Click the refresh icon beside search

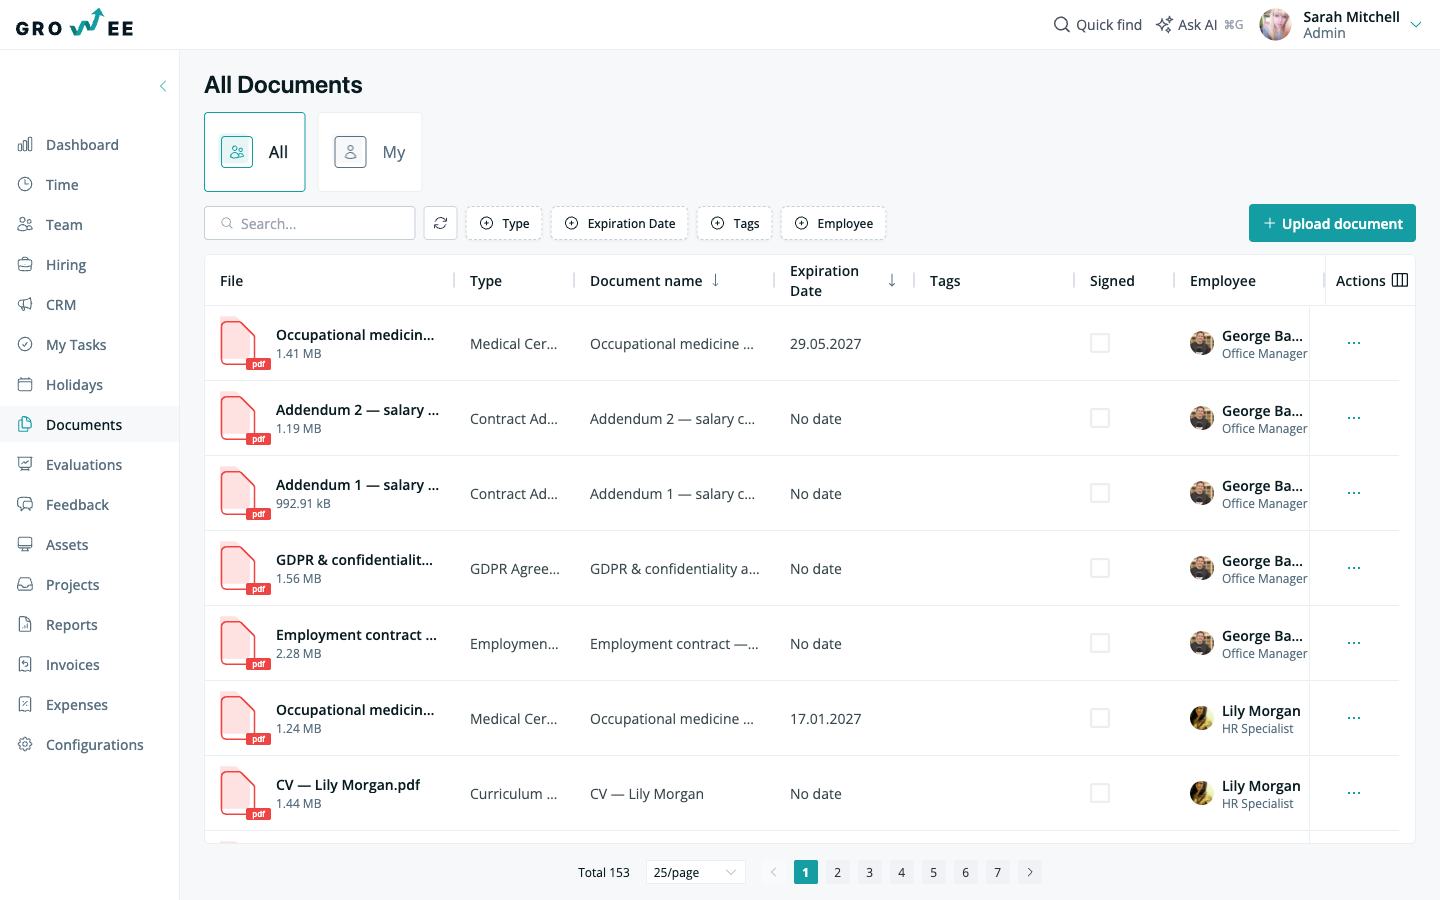tap(440, 223)
